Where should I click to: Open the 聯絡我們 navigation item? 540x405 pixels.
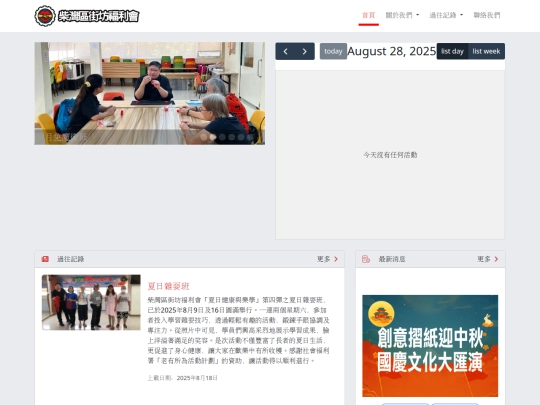487,15
